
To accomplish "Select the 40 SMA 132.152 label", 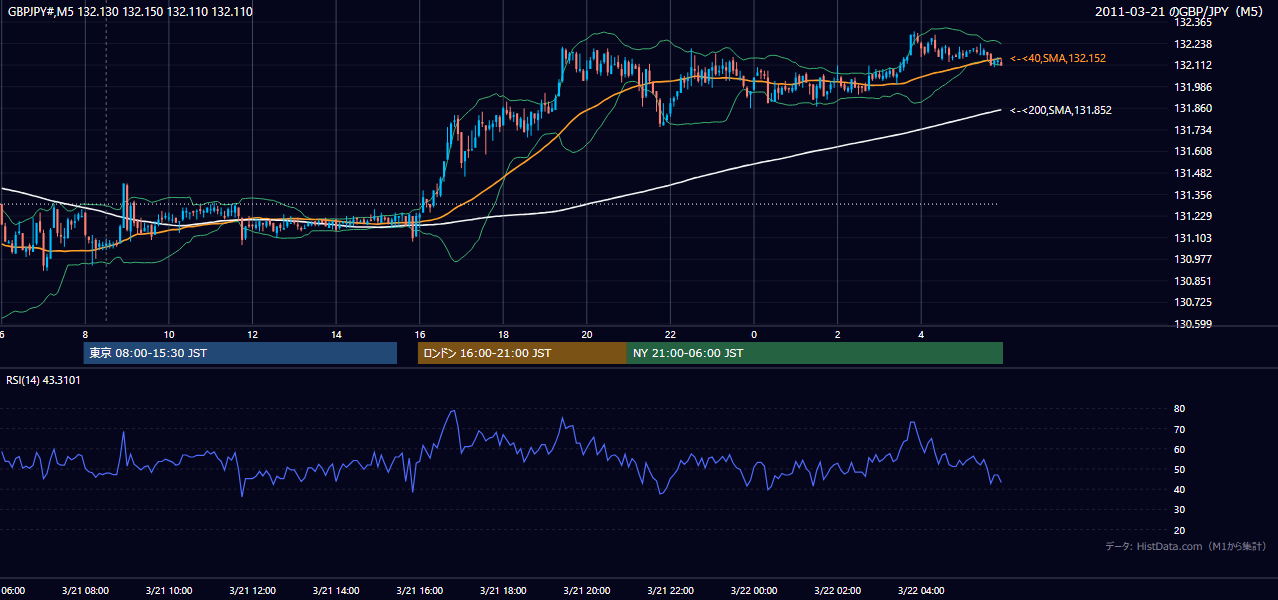I will pyautogui.click(x=1058, y=59).
